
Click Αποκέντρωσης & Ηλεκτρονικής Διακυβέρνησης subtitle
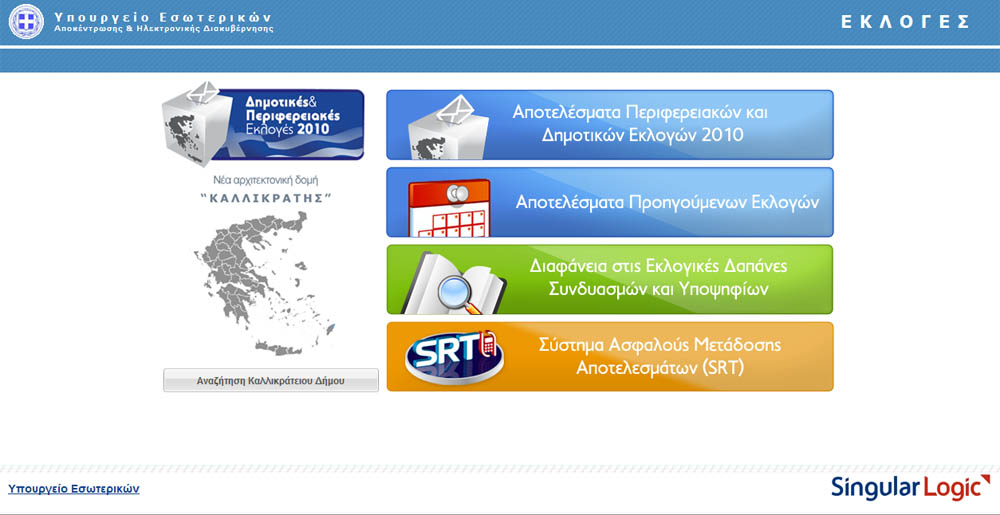(x=163, y=29)
